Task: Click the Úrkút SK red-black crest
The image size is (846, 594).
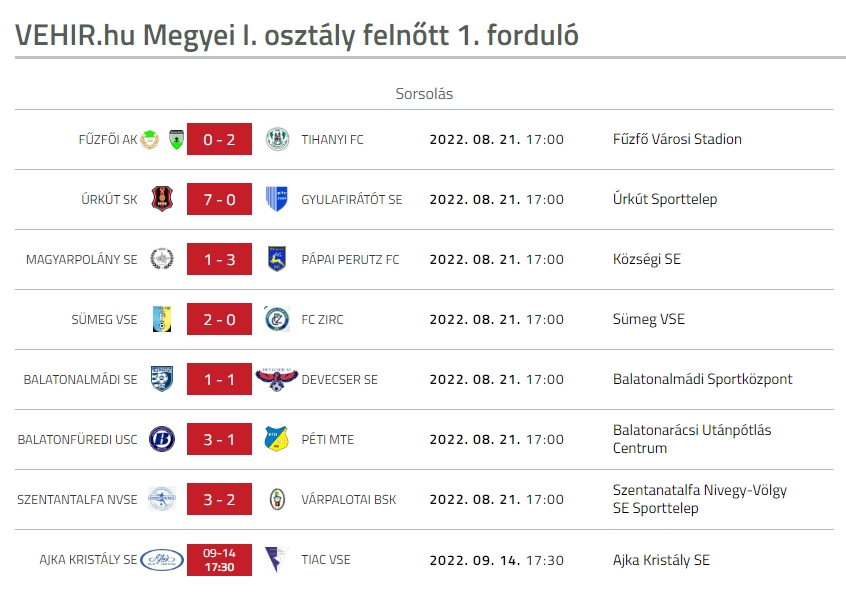Action: click(162, 199)
